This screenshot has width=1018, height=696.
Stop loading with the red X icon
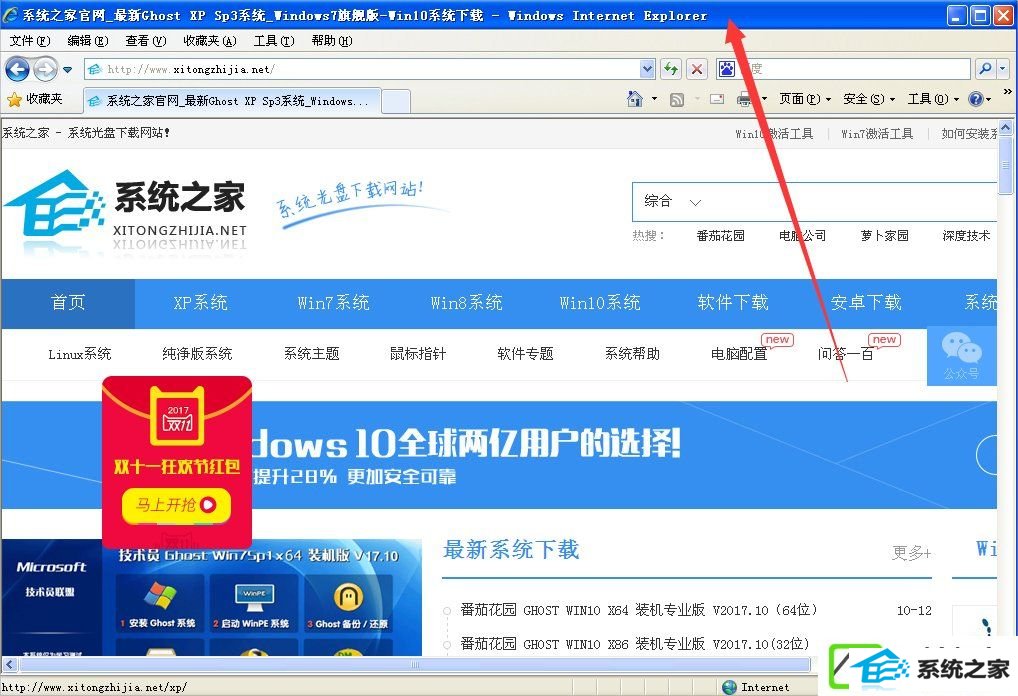[x=697, y=69]
